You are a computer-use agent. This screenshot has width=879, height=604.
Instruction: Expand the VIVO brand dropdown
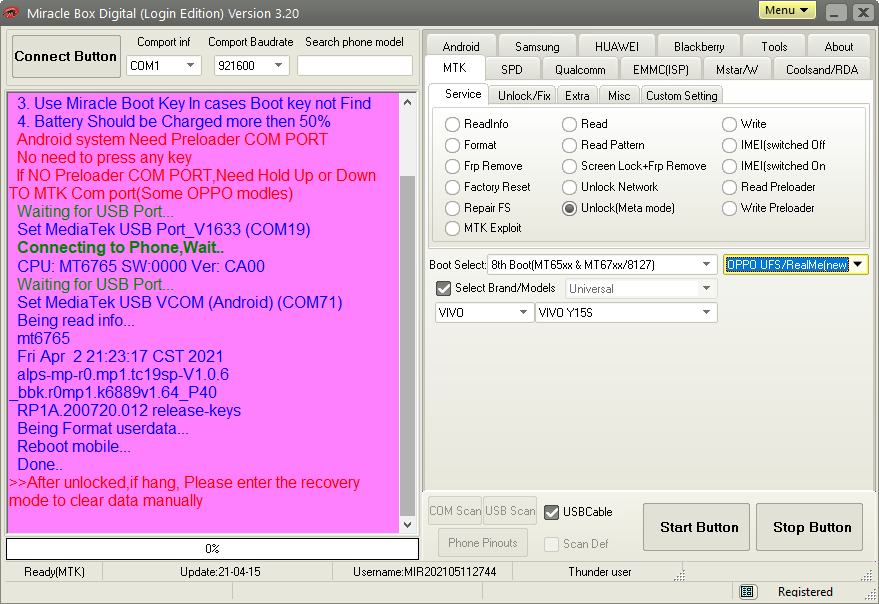[523, 312]
